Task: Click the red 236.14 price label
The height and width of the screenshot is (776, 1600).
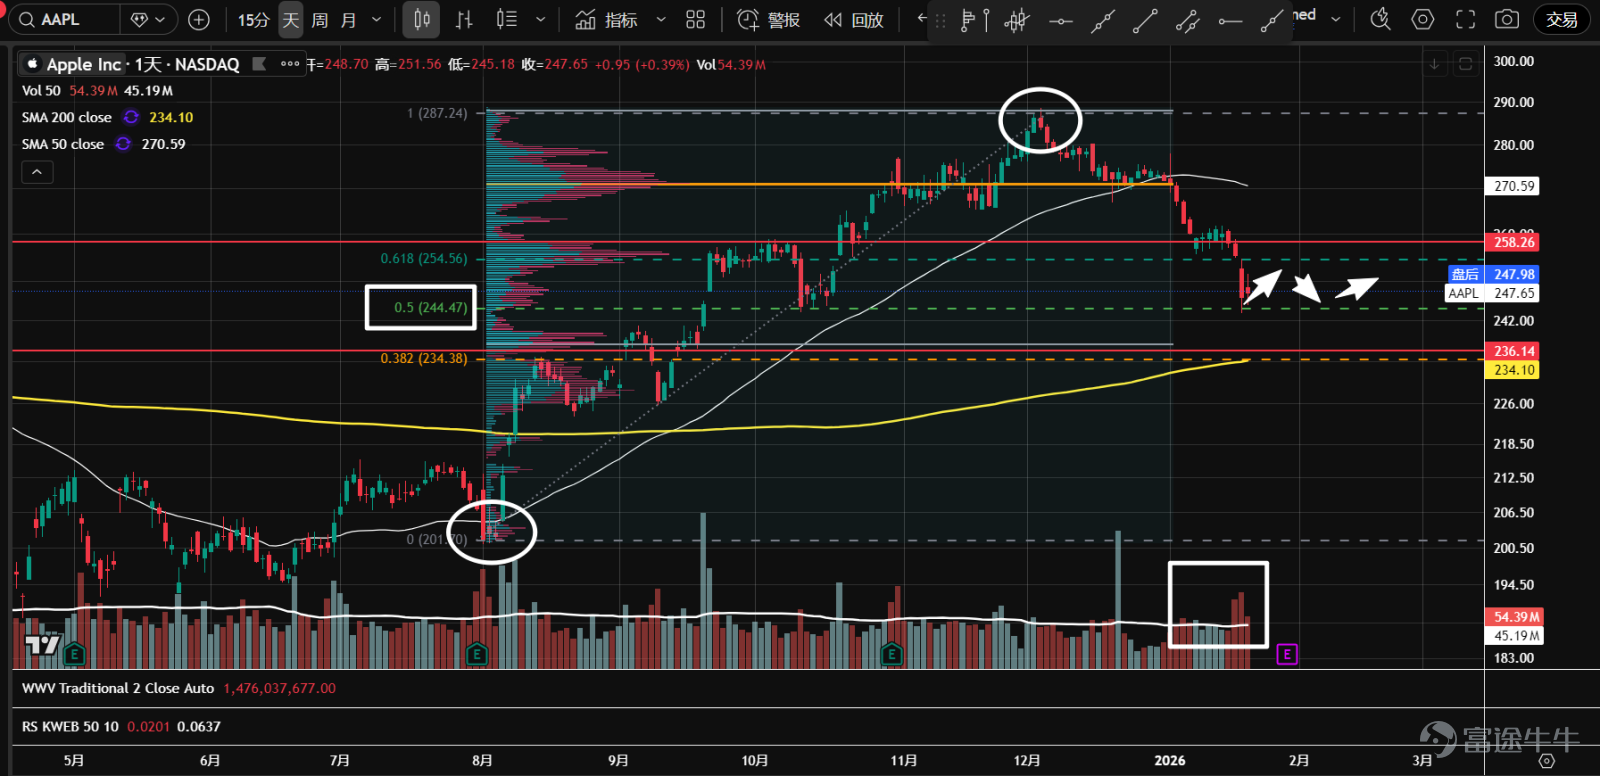Action: tap(1514, 351)
